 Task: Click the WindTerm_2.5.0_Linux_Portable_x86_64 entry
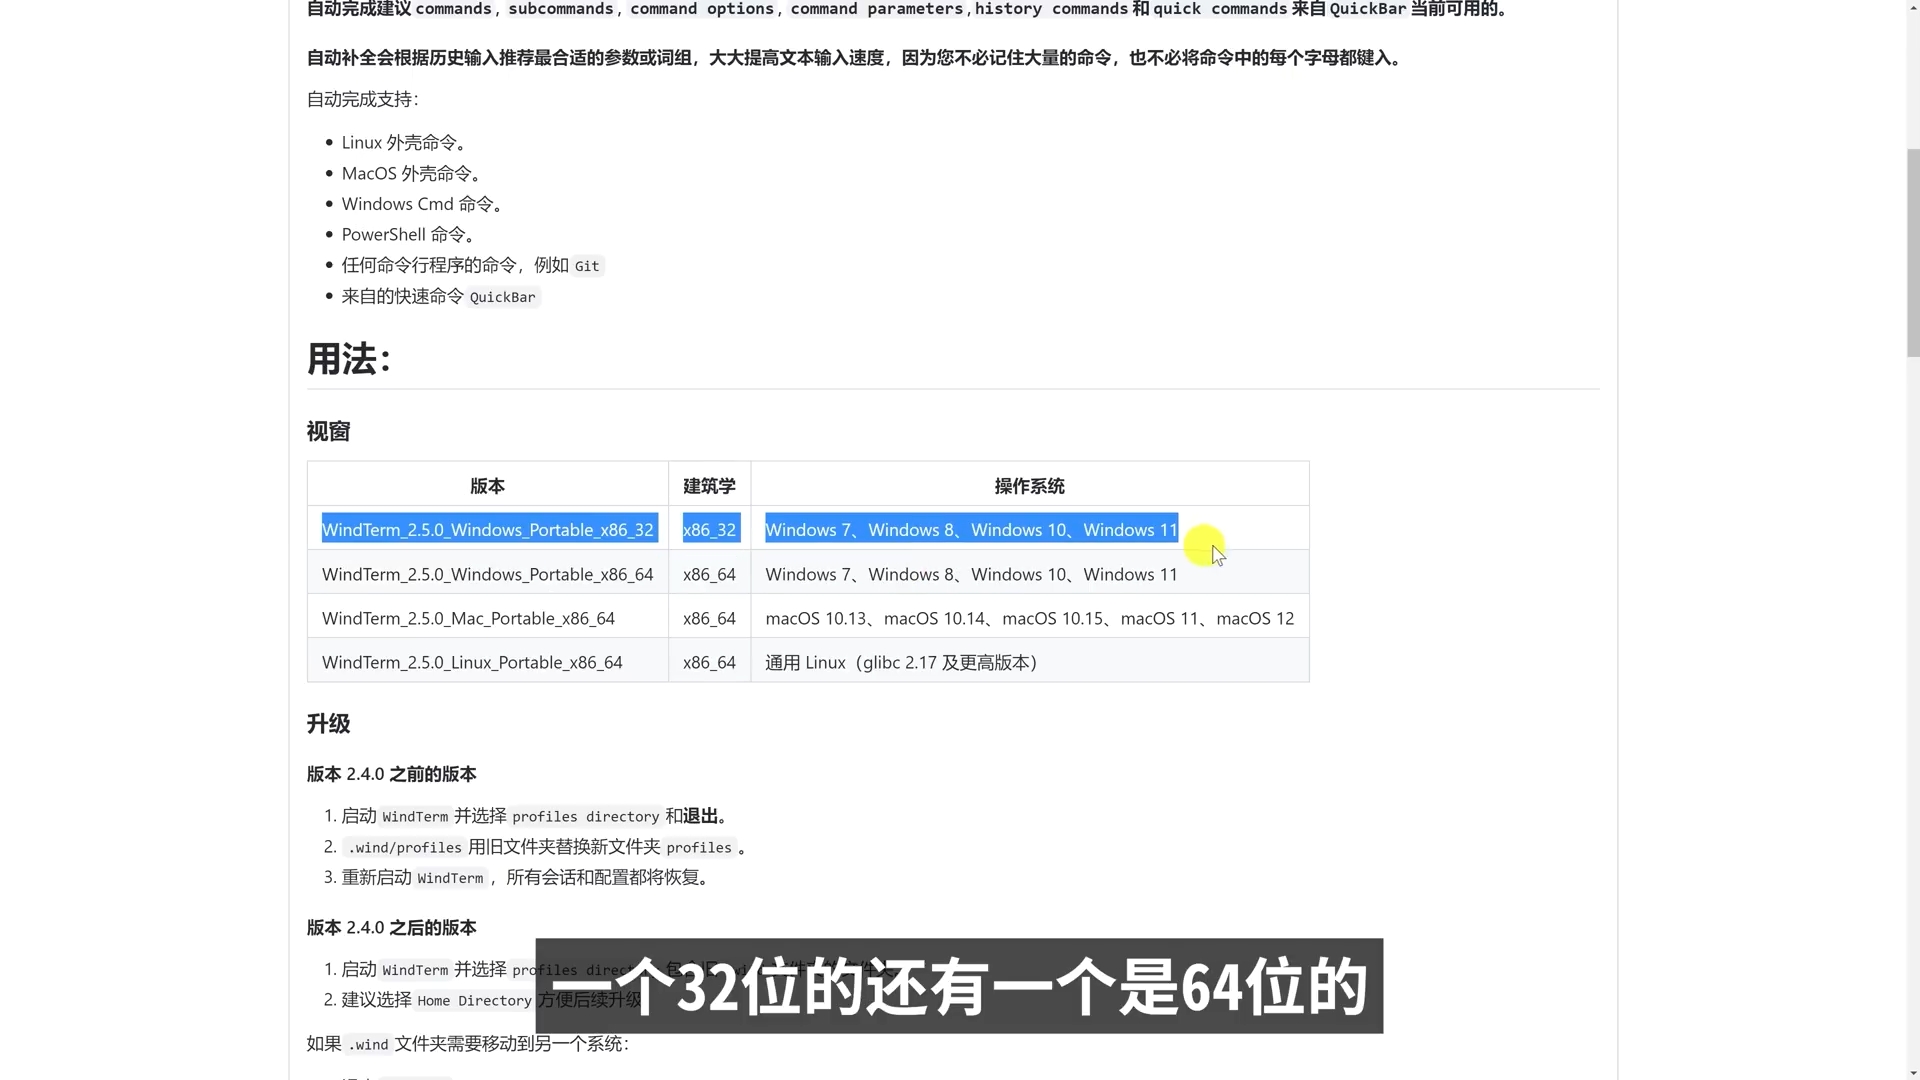click(x=471, y=661)
